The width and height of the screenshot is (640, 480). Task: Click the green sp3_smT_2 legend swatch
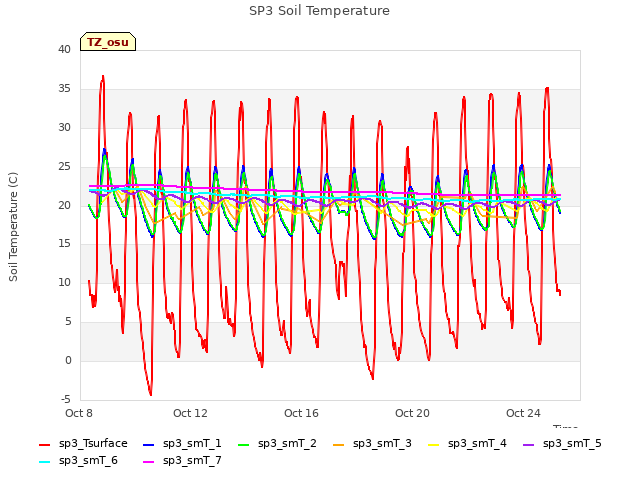[x=244, y=444]
